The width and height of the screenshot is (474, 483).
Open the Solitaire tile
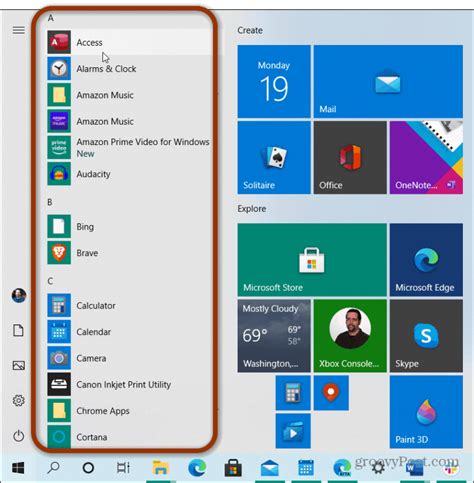click(x=274, y=157)
